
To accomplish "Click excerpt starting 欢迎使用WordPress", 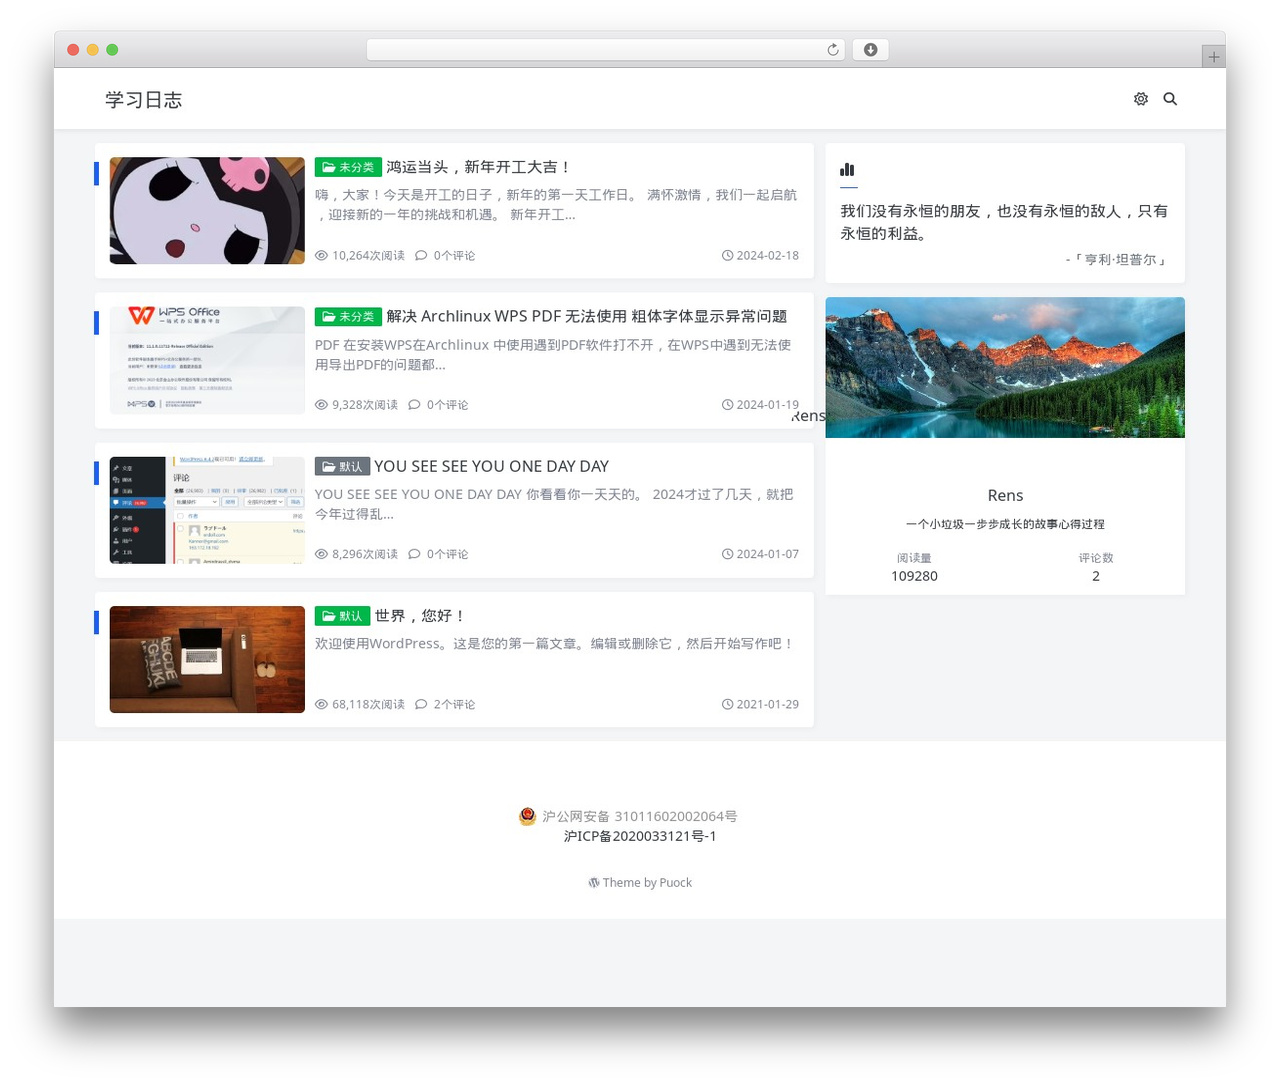I will 555,644.
